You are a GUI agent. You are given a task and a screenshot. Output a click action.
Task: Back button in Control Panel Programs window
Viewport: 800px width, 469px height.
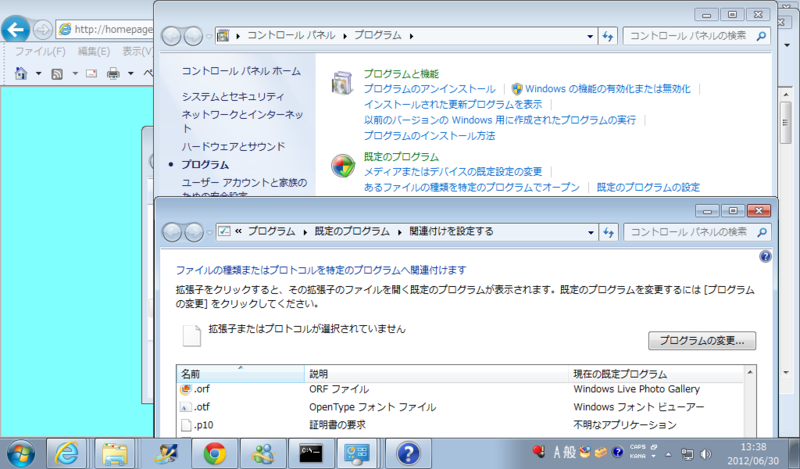171,36
